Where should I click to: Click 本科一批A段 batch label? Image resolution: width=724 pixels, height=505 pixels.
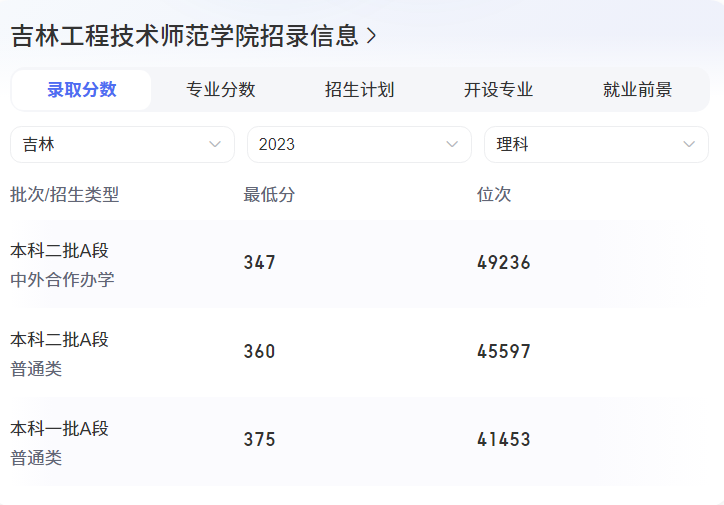(x=60, y=429)
